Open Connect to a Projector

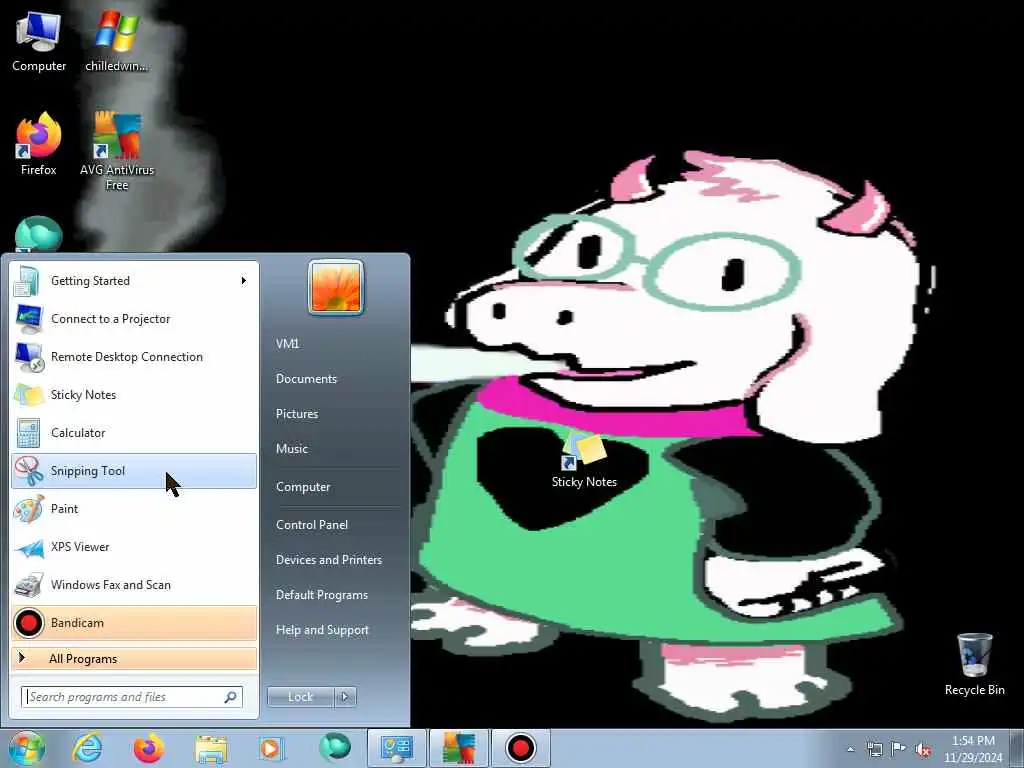[x=135, y=319]
